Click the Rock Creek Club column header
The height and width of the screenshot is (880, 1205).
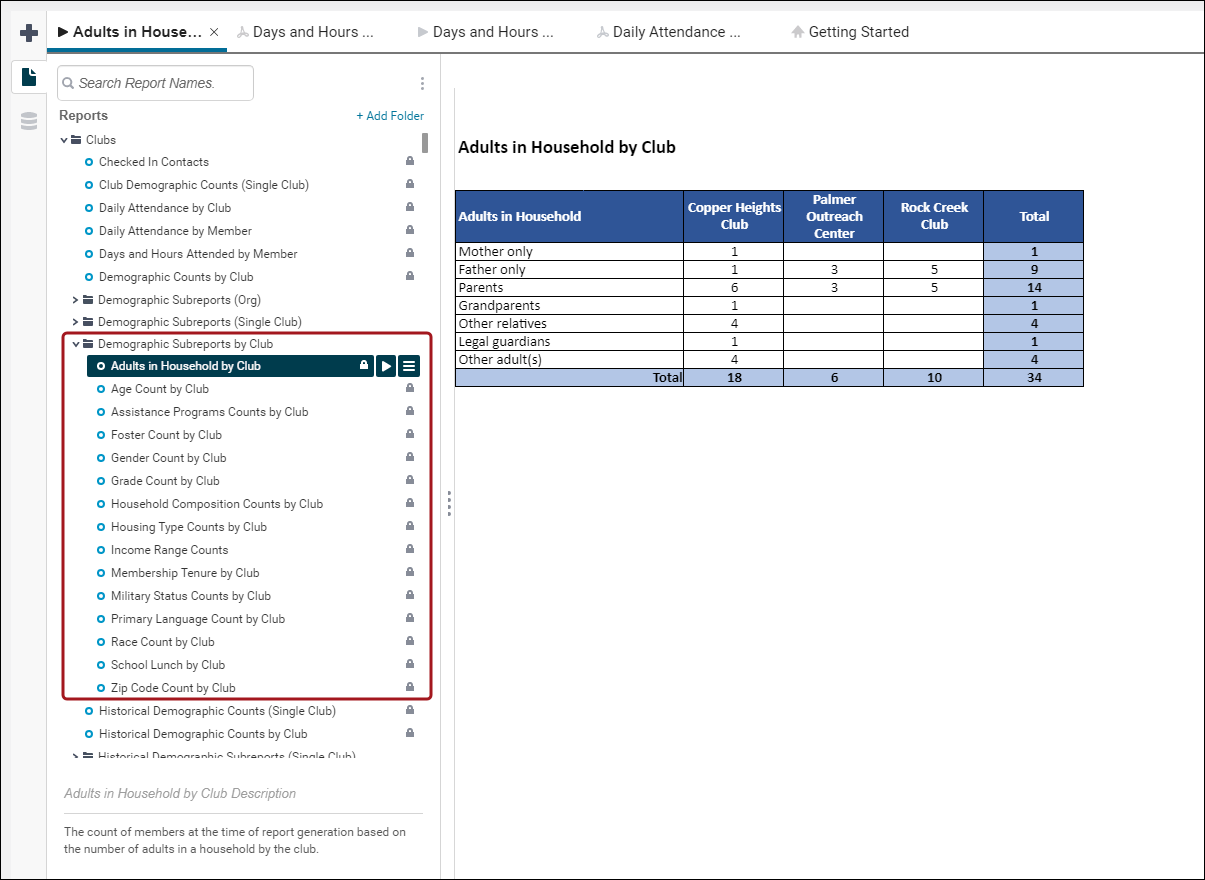point(934,216)
